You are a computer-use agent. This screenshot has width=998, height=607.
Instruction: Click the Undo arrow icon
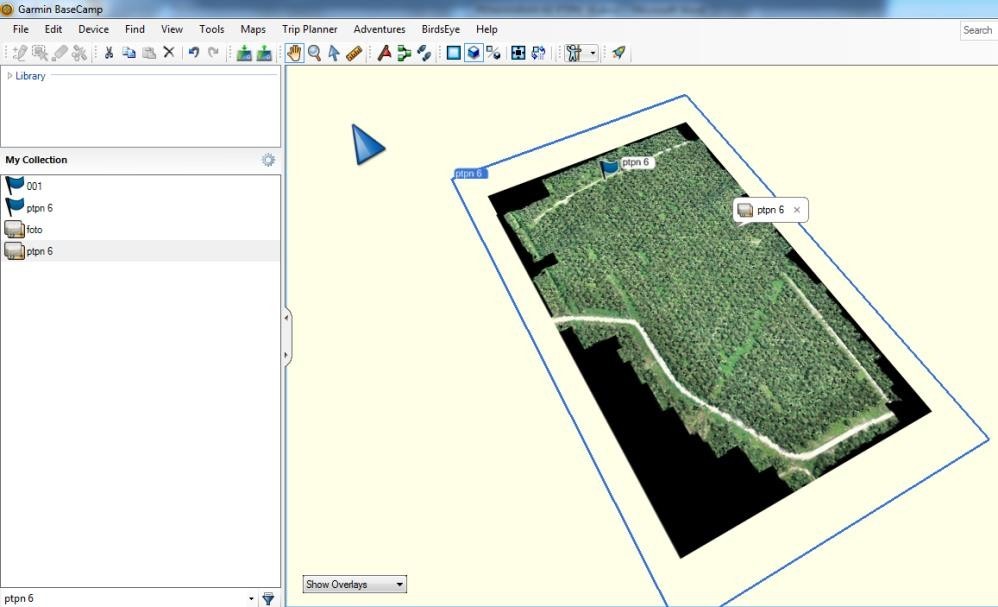193,53
